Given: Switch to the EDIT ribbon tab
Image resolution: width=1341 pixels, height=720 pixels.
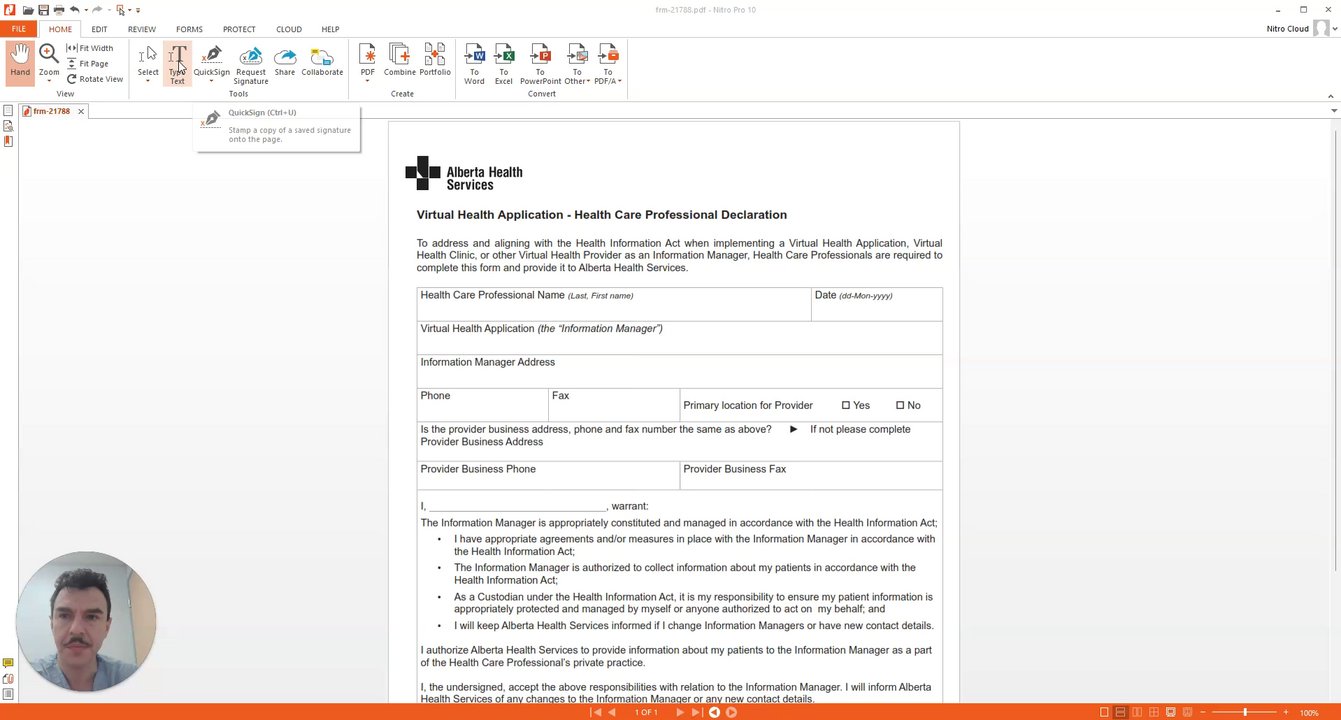Looking at the screenshot, I should click(x=99, y=29).
